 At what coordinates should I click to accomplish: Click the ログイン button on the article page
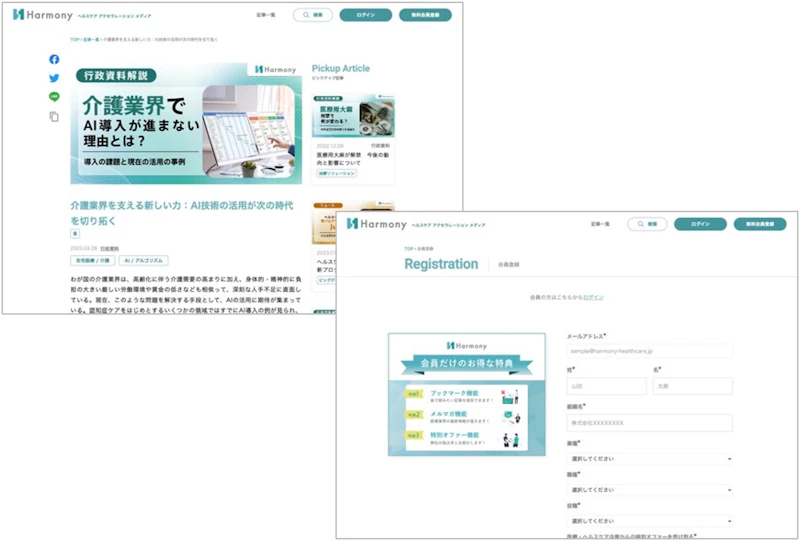(366, 15)
